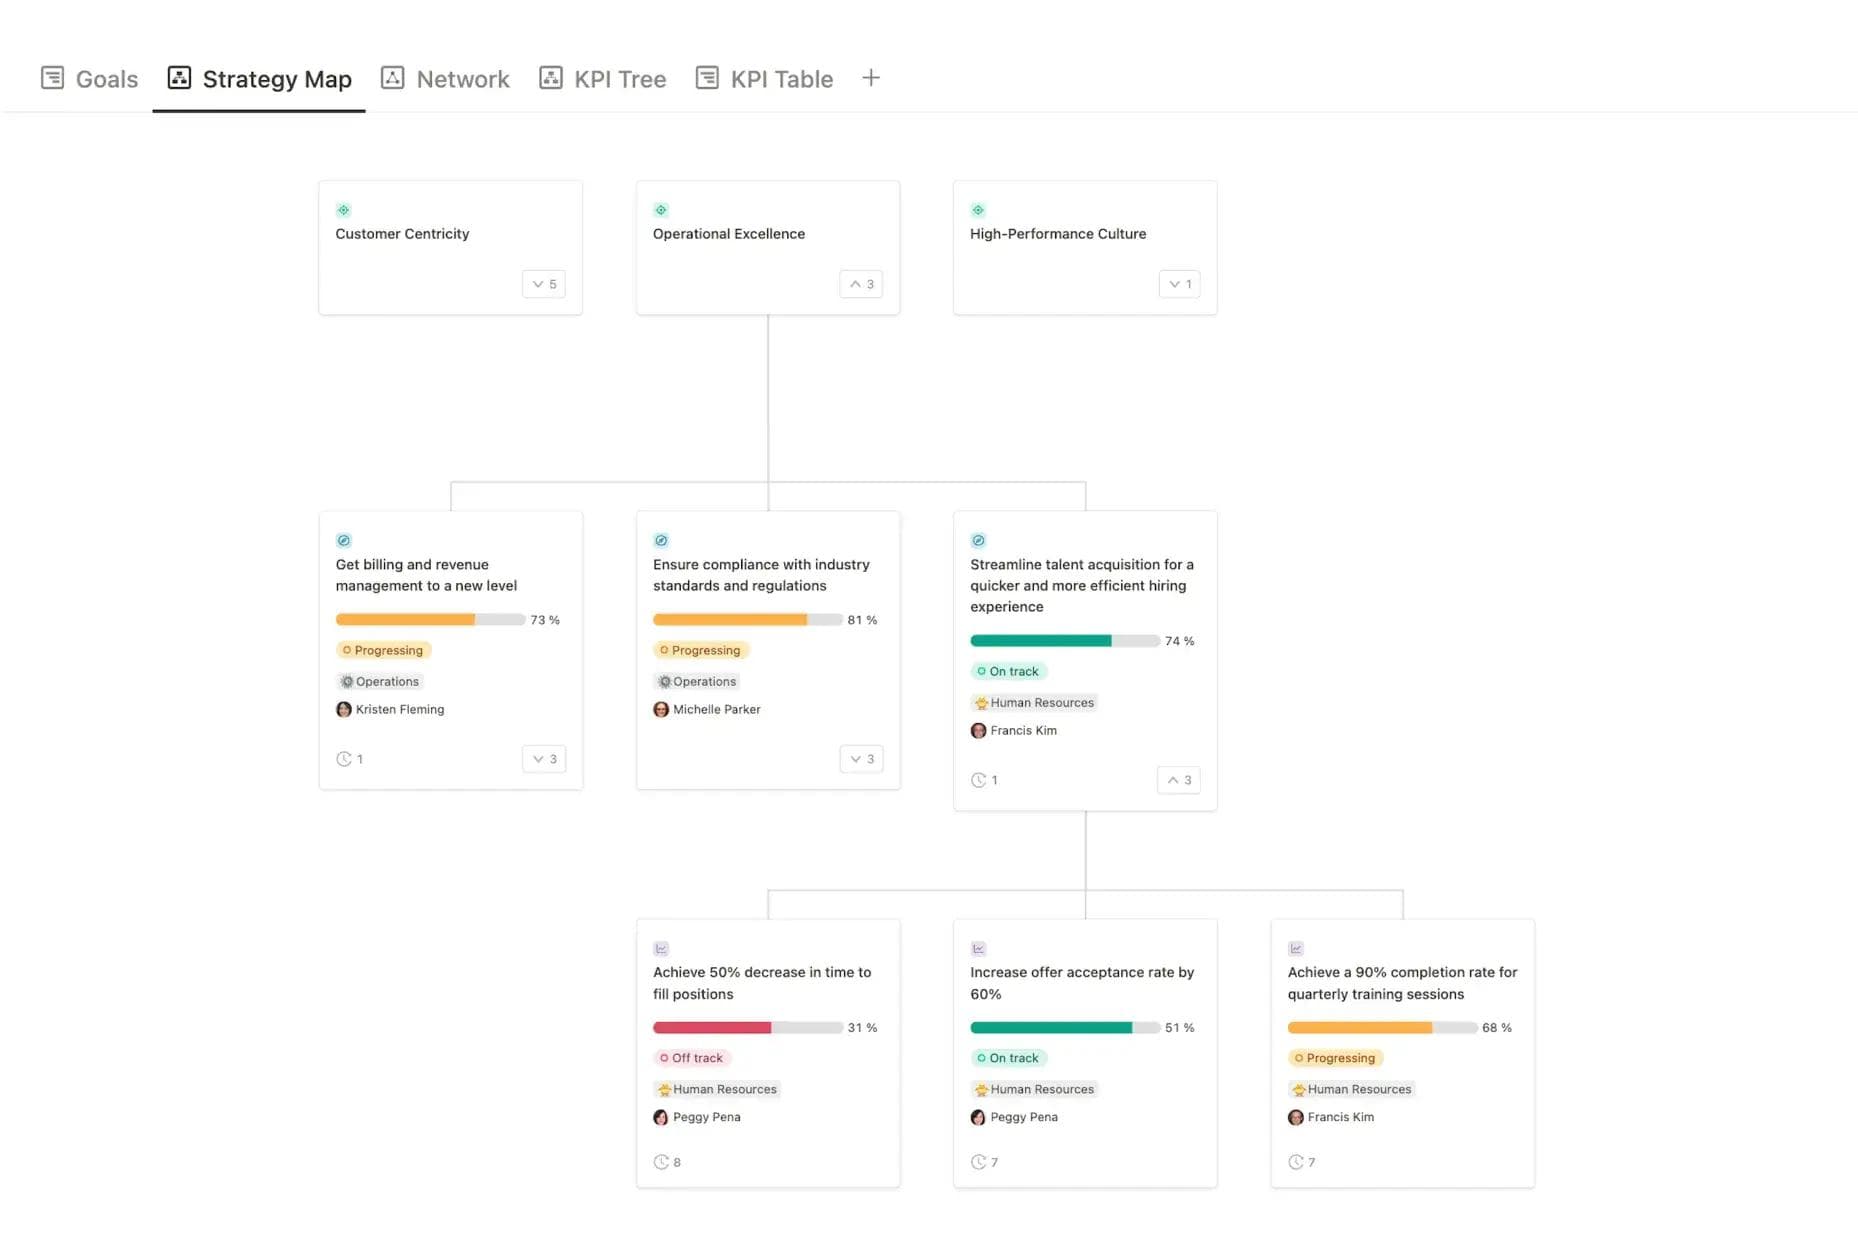Image resolution: width=1858 pixels, height=1244 pixels.
Task: Click the progress bar on Ensure compliance card
Action: [746, 619]
